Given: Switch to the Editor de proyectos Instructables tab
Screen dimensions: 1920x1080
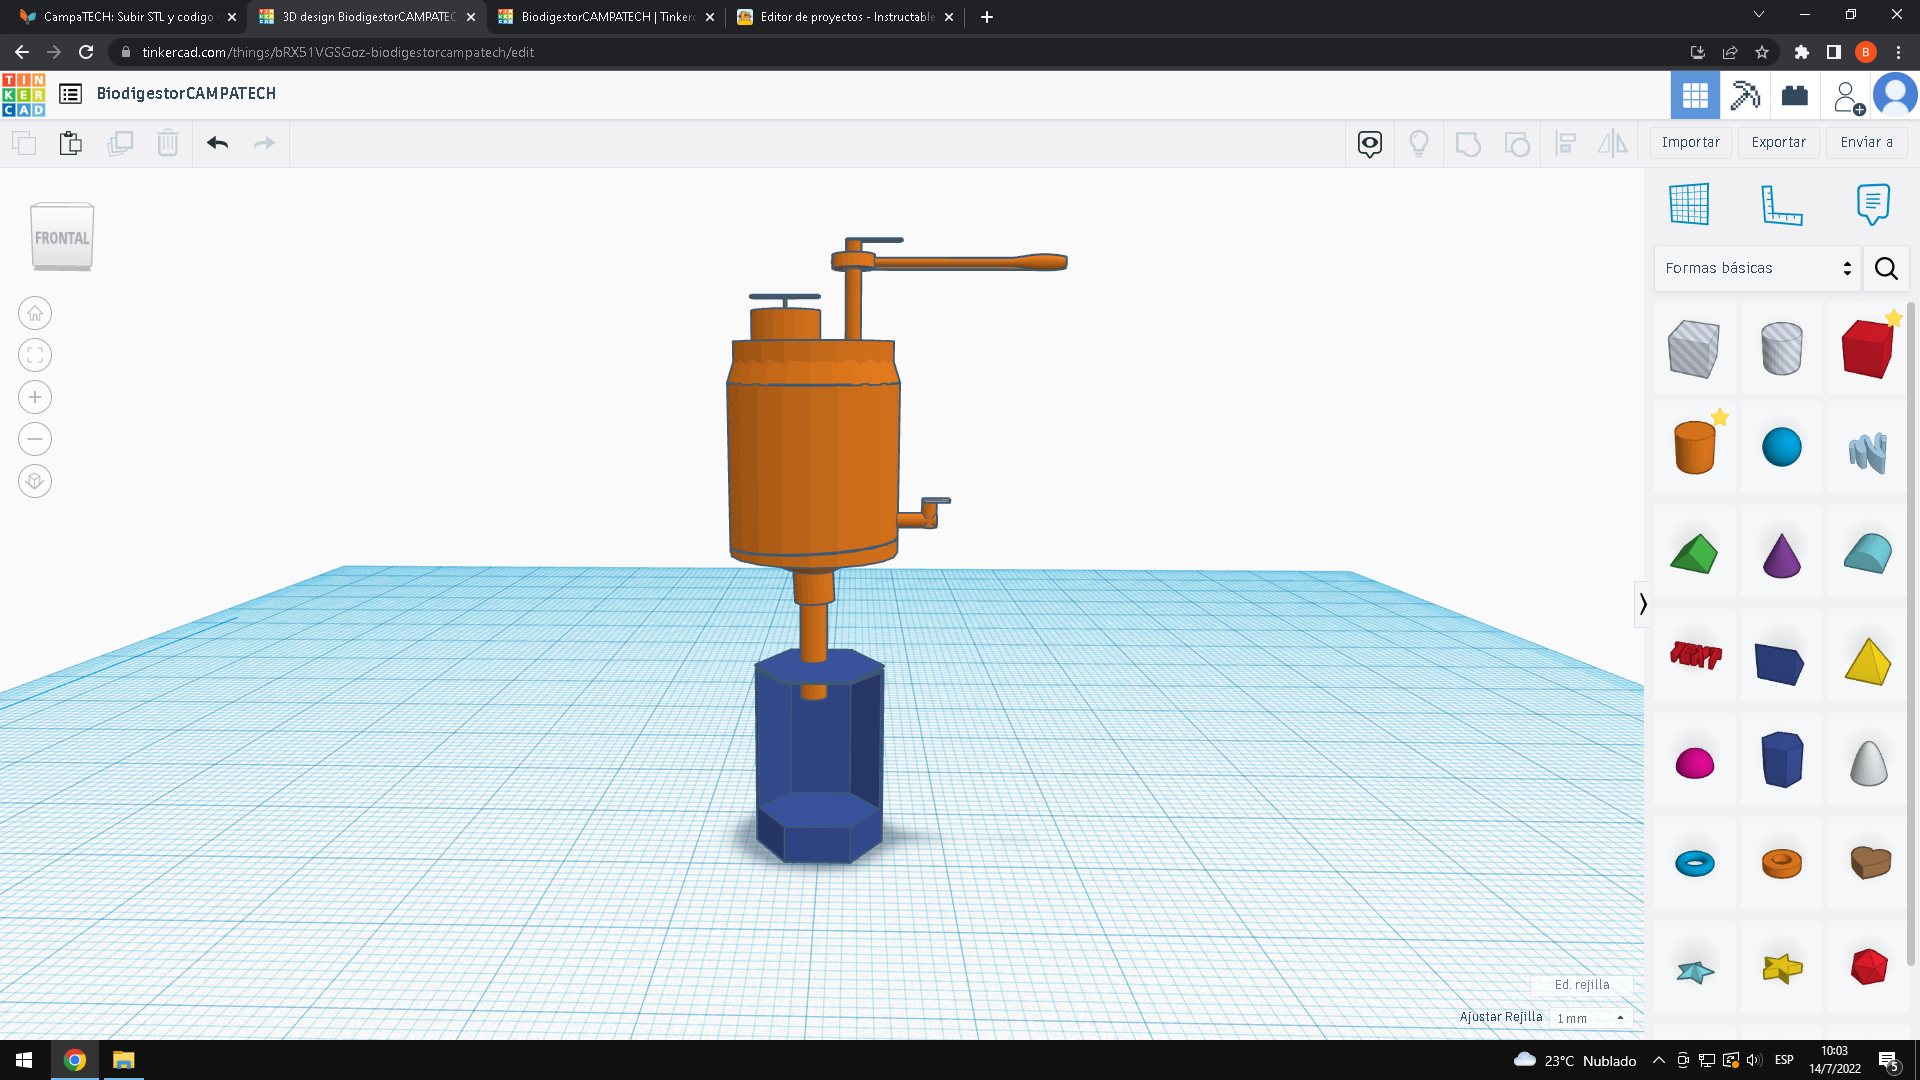Looking at the screenshot, I should (845, 17).
